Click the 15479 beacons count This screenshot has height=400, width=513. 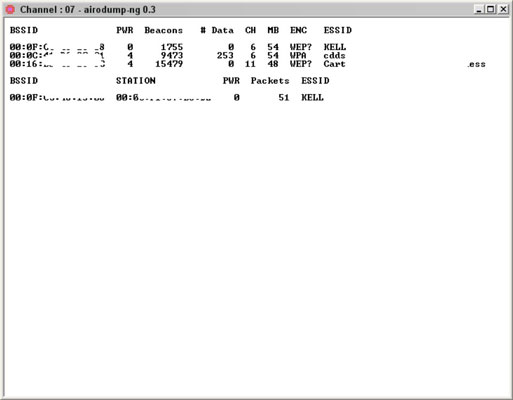click(x=169, y=64)
